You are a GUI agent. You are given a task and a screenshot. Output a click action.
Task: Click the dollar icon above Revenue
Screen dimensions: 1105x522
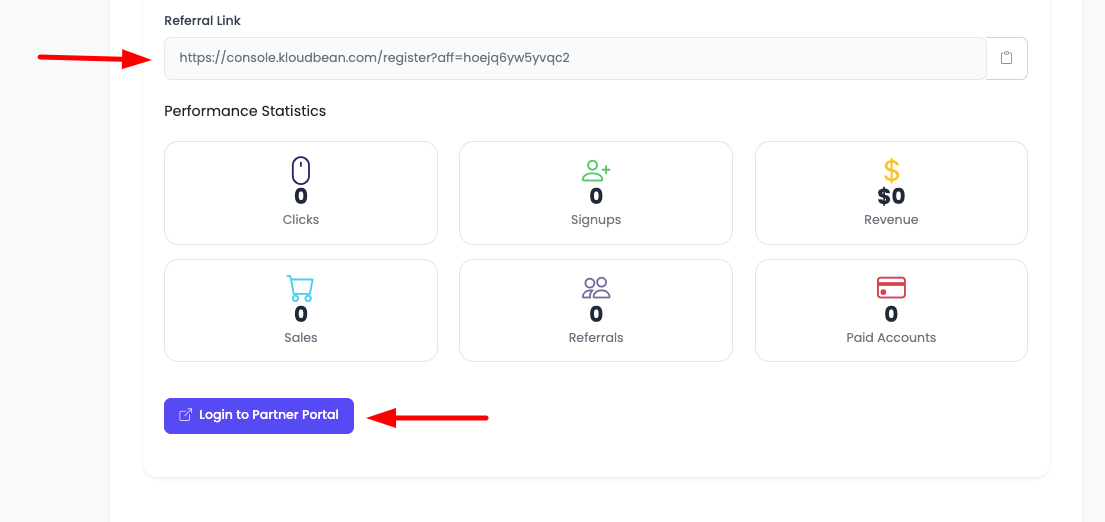[891, 170]
